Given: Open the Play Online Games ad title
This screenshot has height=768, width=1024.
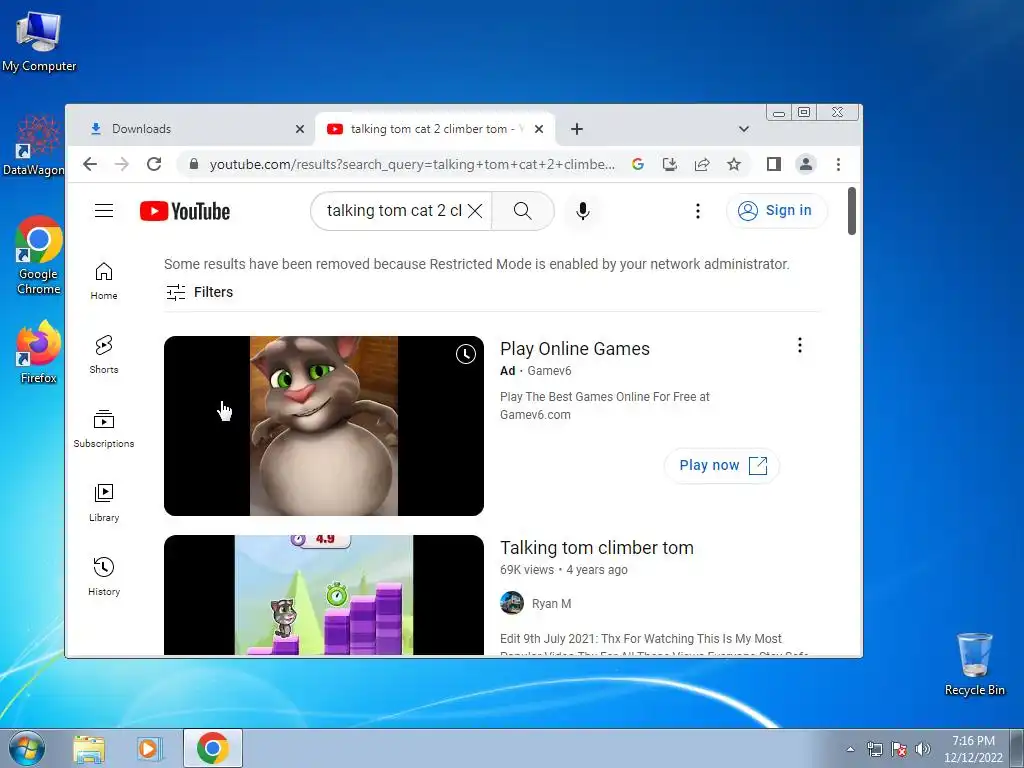Looking at the screenshot, I should pos(575,349).
